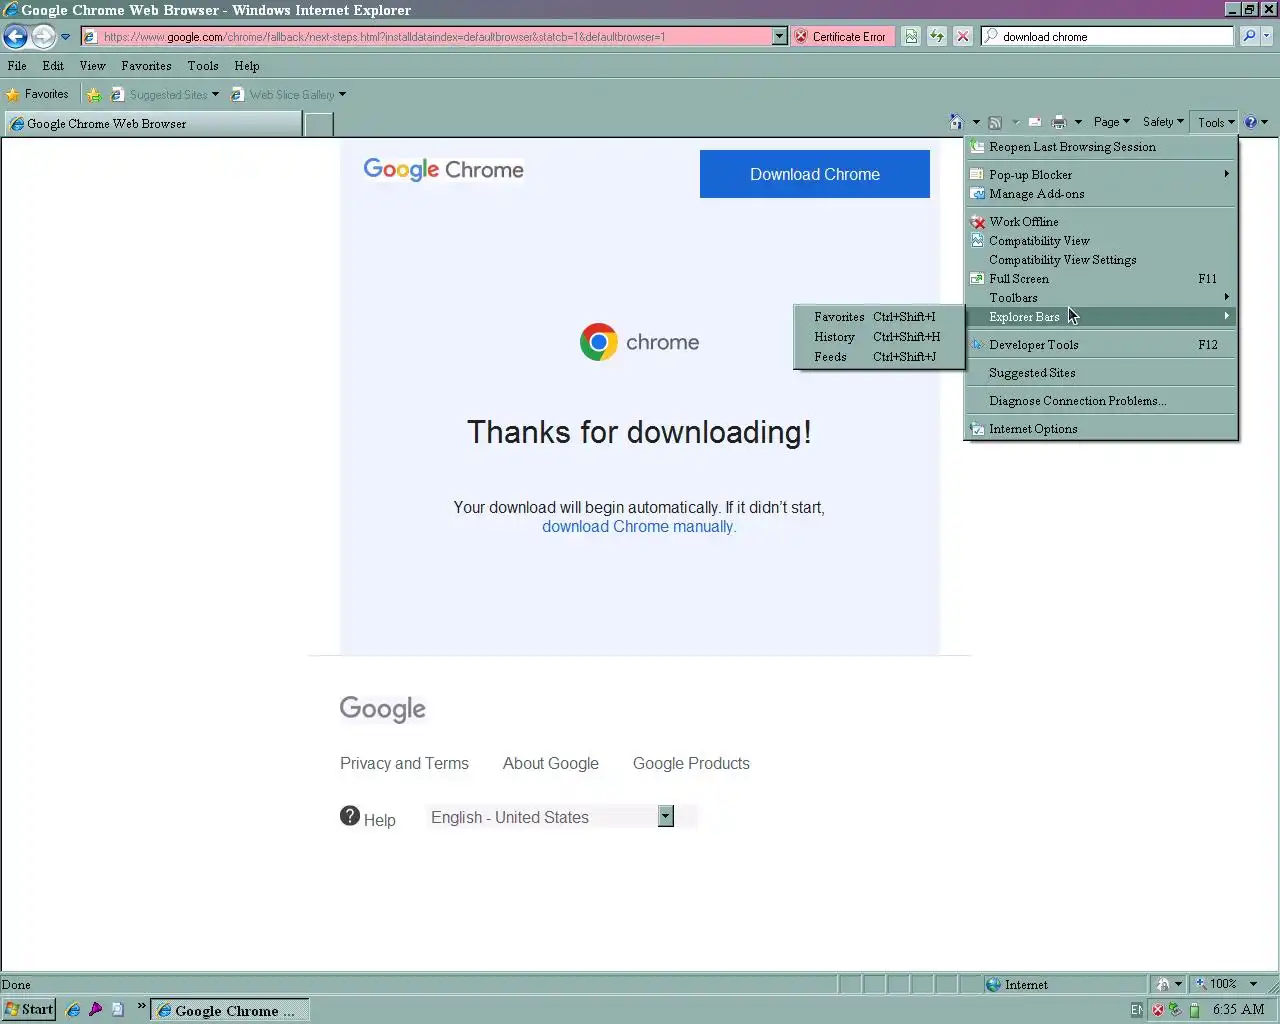Click the Home icon in command bar
Image resolution: width=1280 pixels, height=1024 pixels.
tap(956, 122)
